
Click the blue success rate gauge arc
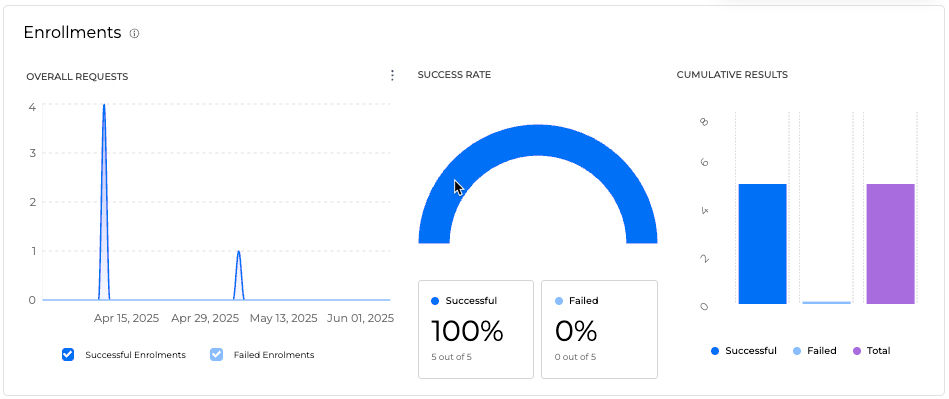[537, 140]
